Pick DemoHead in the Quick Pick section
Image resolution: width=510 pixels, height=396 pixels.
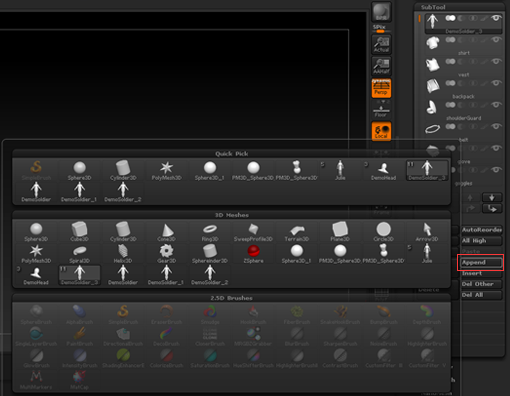point(383,170)
